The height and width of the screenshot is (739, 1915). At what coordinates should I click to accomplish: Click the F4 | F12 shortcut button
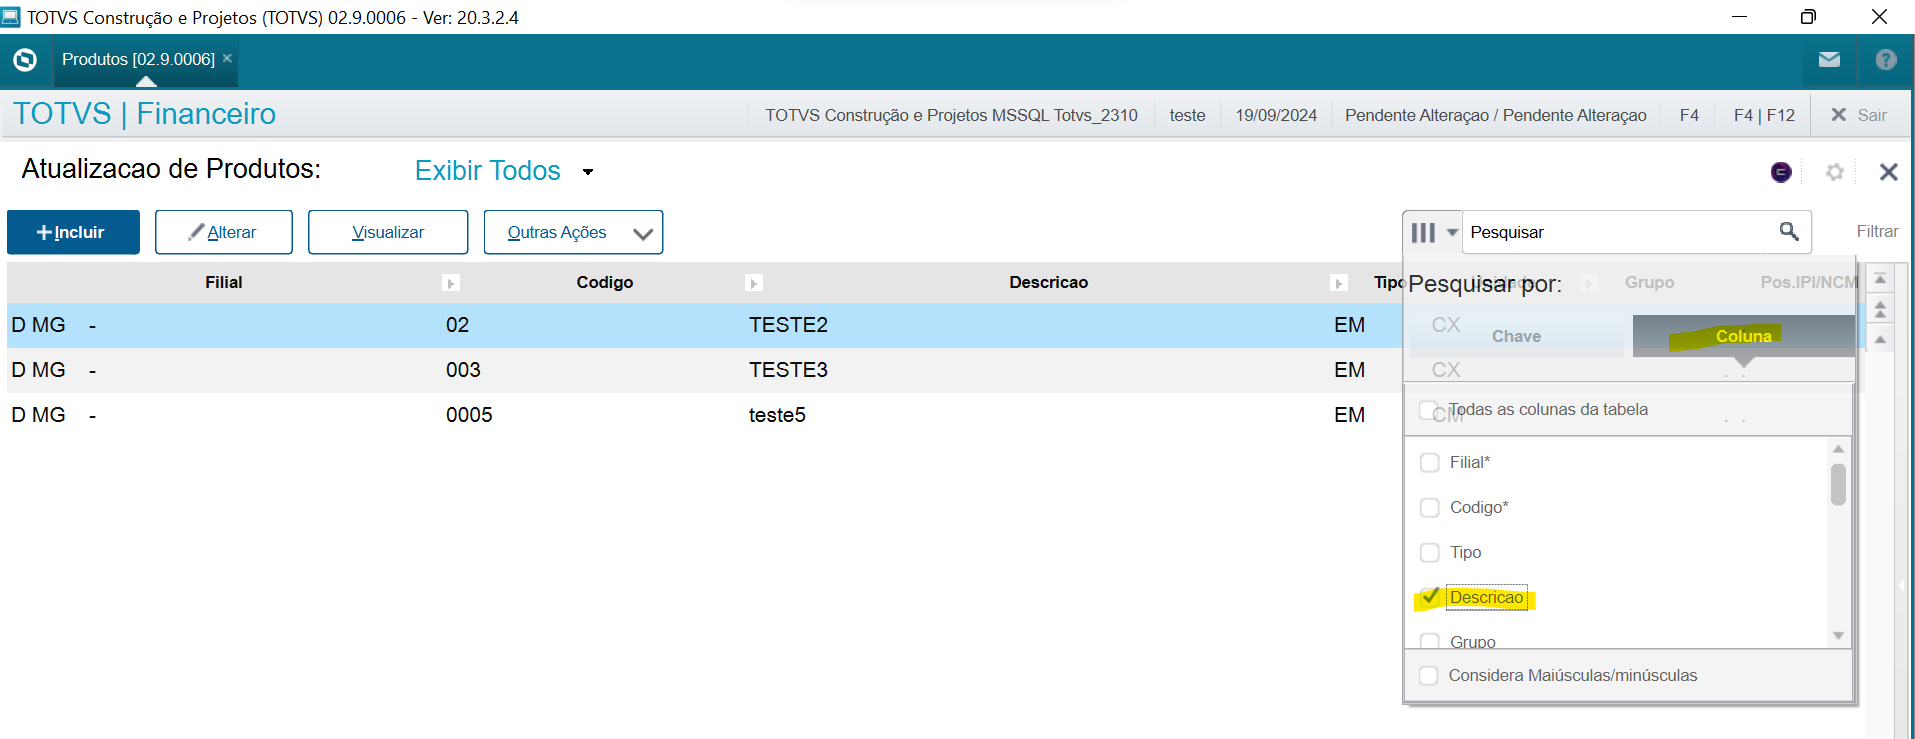click(x=1764, y=115)
